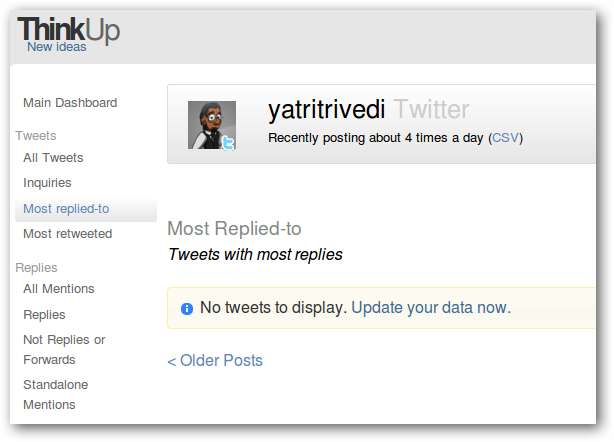Go to Main Dashboard
The width and height of the screenshot is (614, 442).
click(x=70, y=102)
